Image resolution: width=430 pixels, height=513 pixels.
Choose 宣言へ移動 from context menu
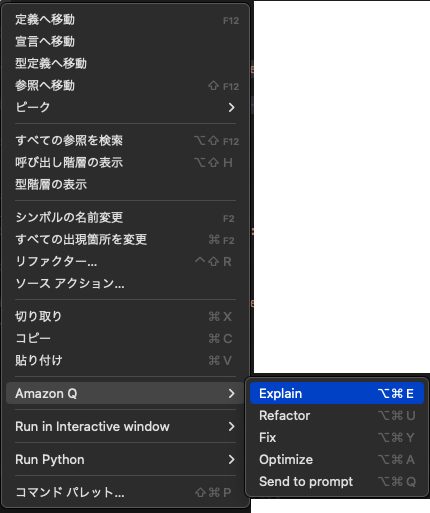coord(125,42)
